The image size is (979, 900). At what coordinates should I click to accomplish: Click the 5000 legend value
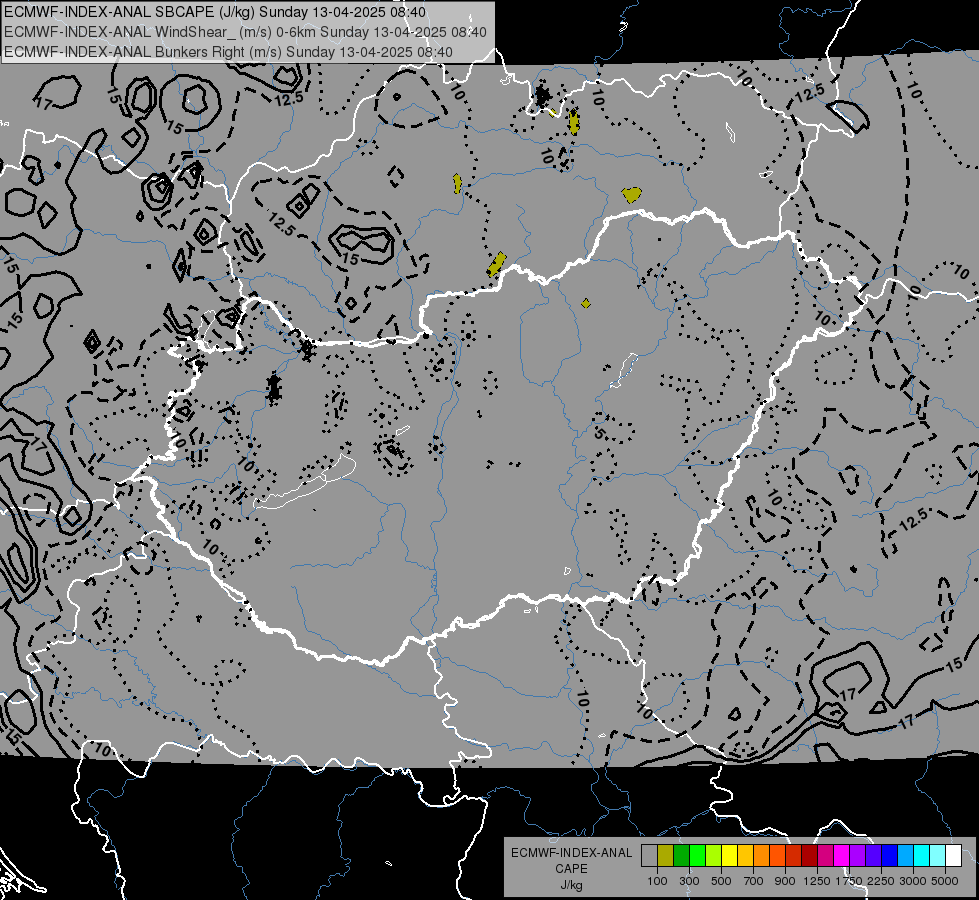(945, 881)
